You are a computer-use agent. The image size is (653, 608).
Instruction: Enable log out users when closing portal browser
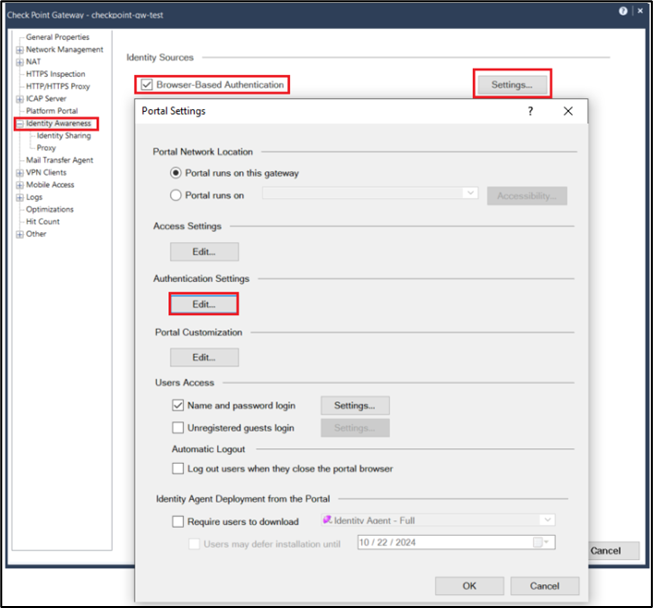coord(179,468)
